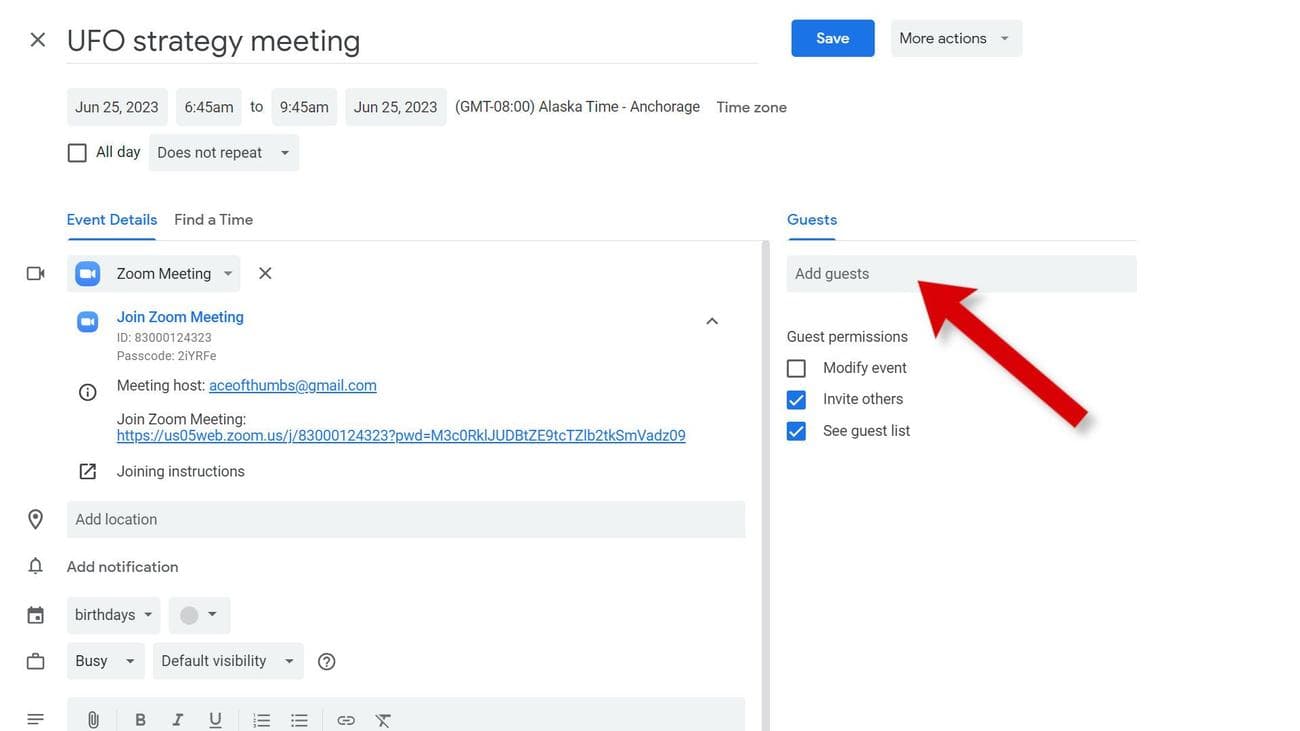Check the Modify event permission
1300x731 pixels.
[796, 368]
